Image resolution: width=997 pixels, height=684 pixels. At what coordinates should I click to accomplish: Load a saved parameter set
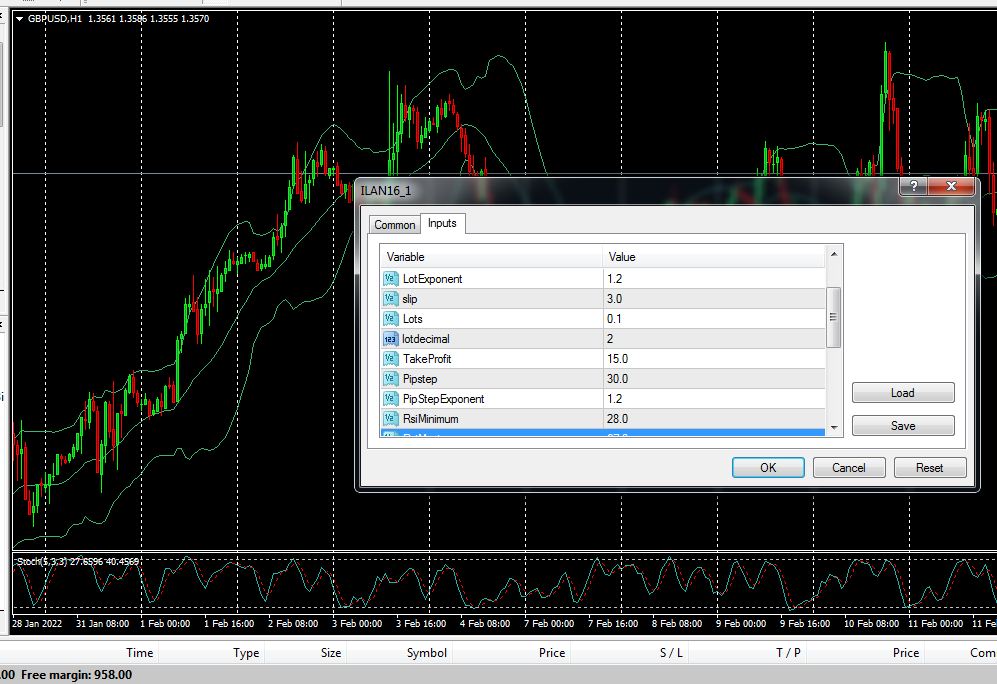point(903,393)
